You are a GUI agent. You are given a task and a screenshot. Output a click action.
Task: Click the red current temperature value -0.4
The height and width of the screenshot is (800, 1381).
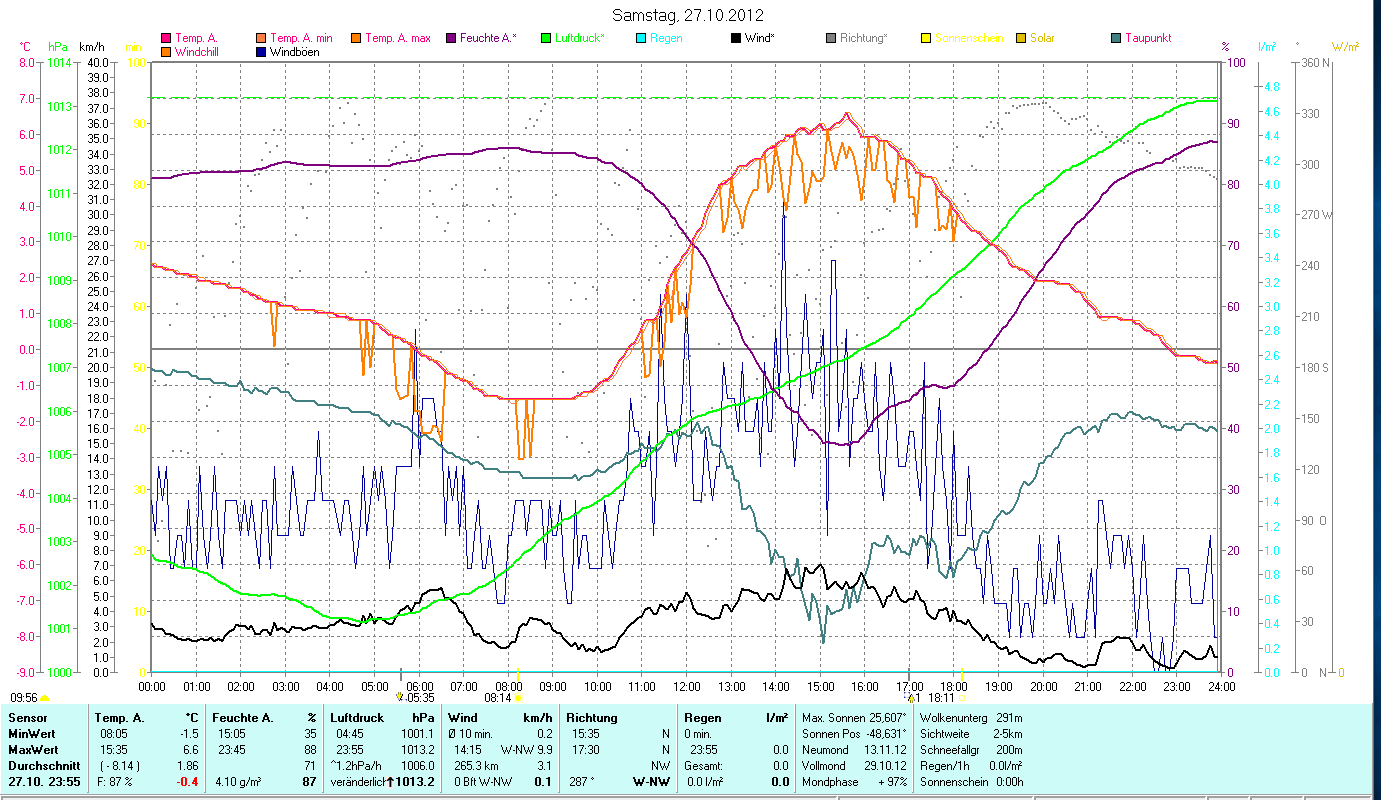point(188,782)
